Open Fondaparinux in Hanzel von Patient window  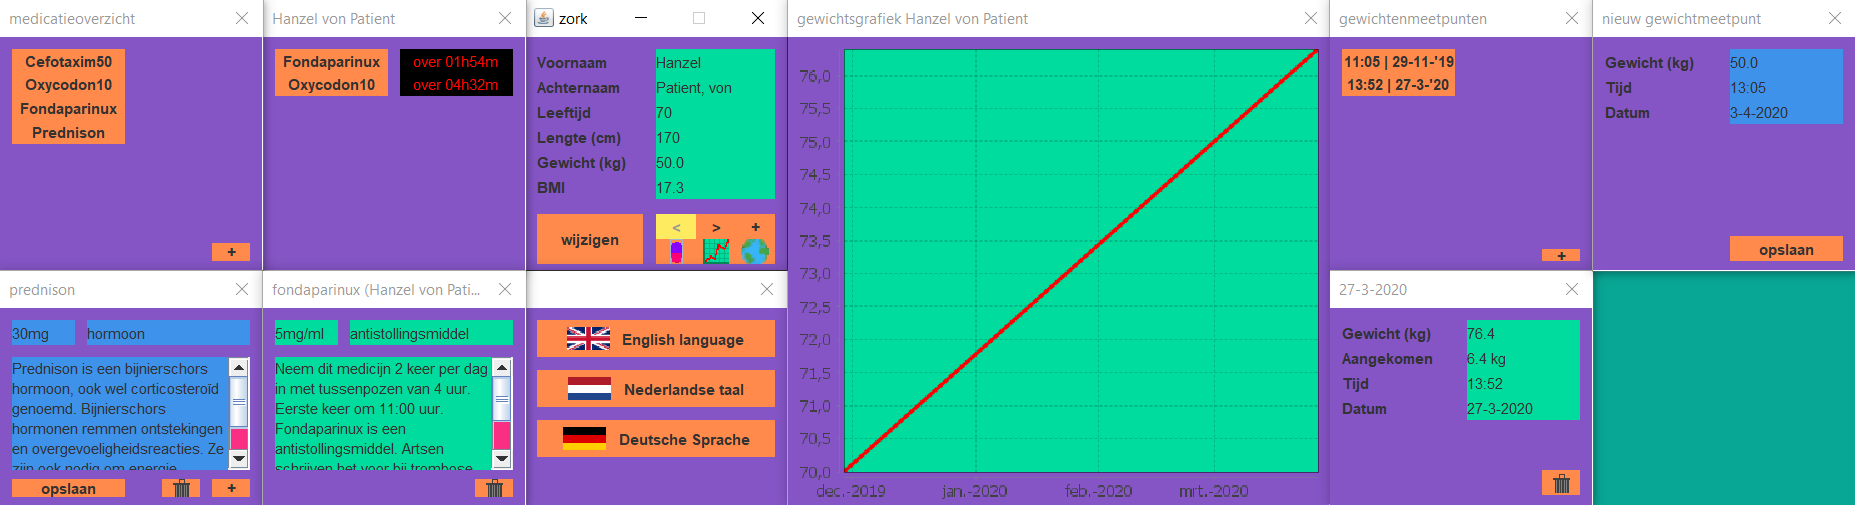tap(332, 61)
